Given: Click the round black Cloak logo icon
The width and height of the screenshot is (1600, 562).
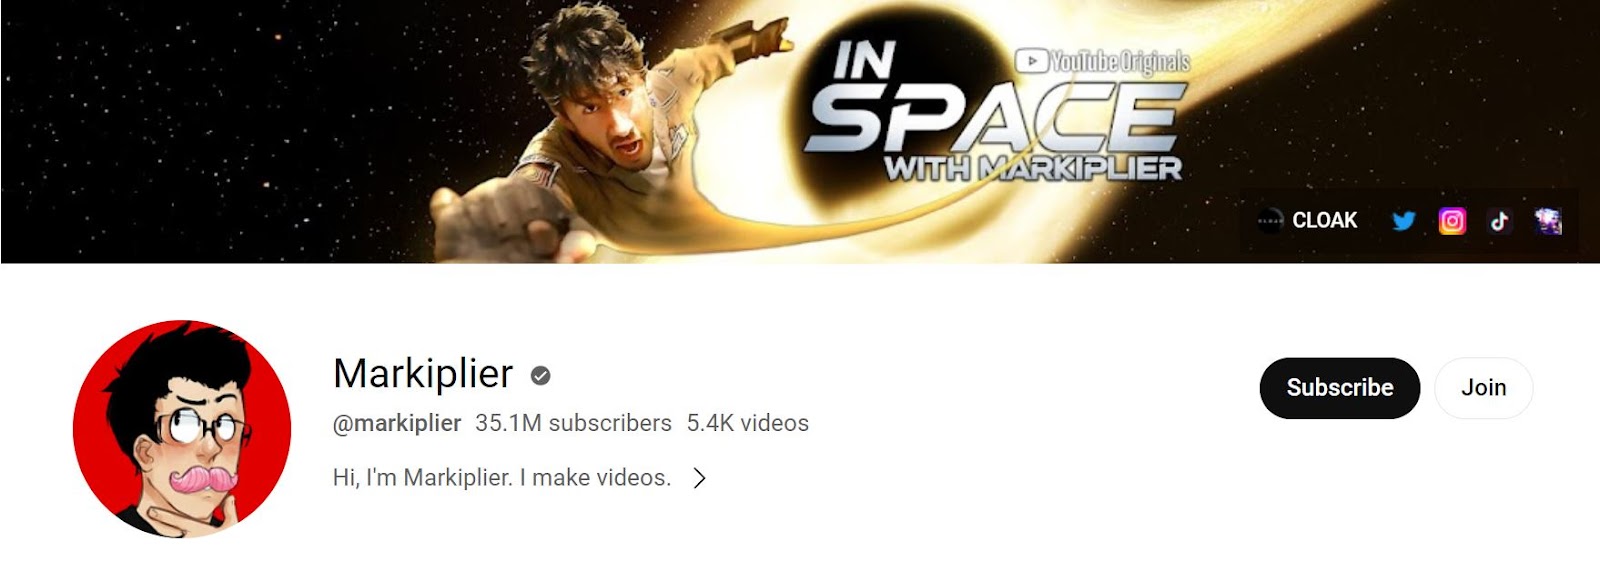Looking at the screenshot, I should (x=1270, y=221).
